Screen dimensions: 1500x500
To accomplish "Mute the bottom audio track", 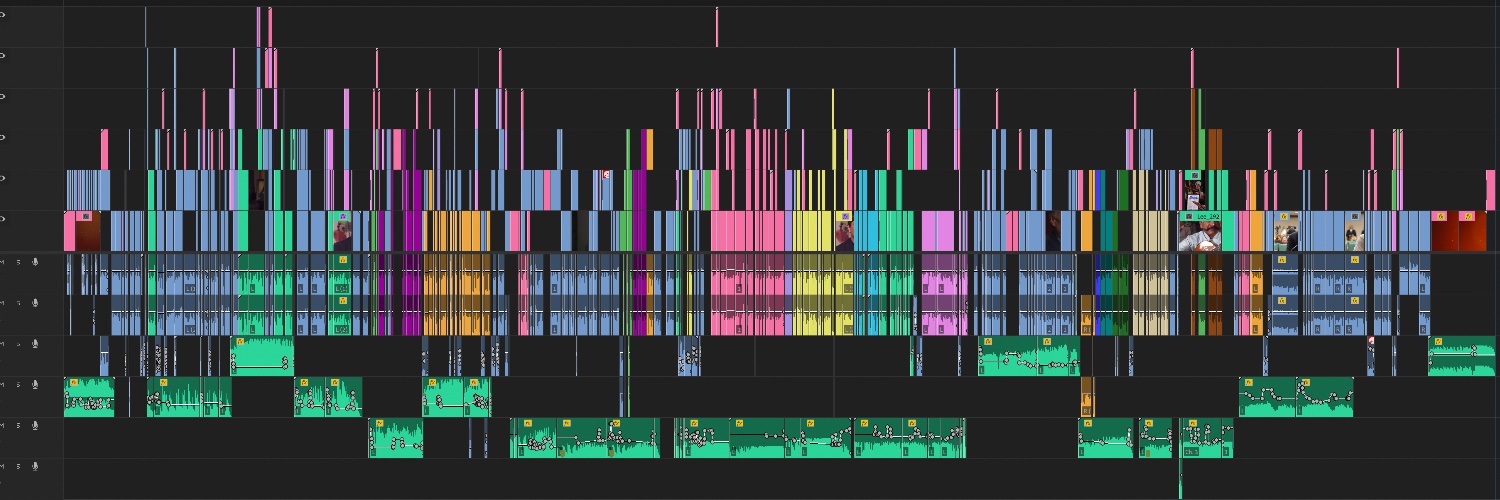I will [3, 467].
